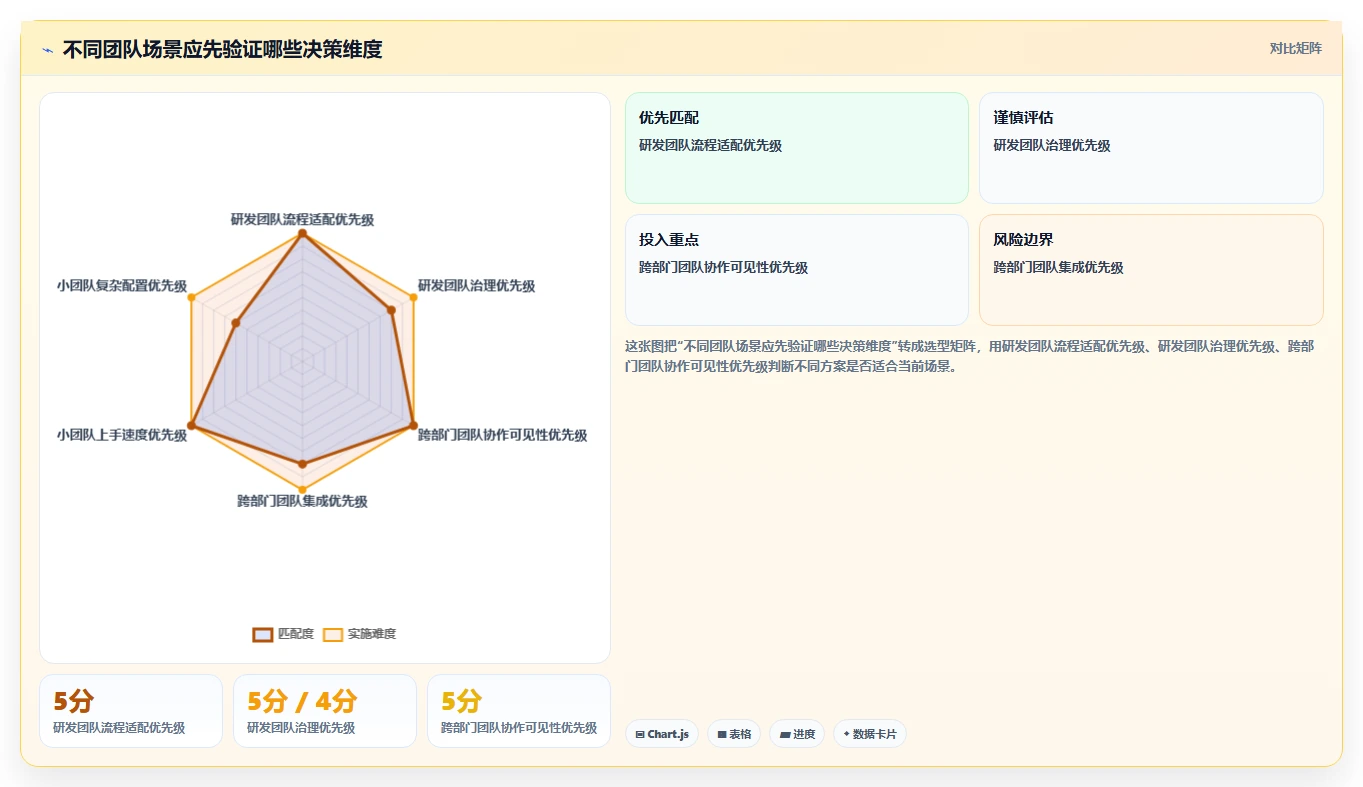Click the star icon in the 数据卡片 chip
Image resolution: width=1363 pixels, height=787 pixels.
846,734
